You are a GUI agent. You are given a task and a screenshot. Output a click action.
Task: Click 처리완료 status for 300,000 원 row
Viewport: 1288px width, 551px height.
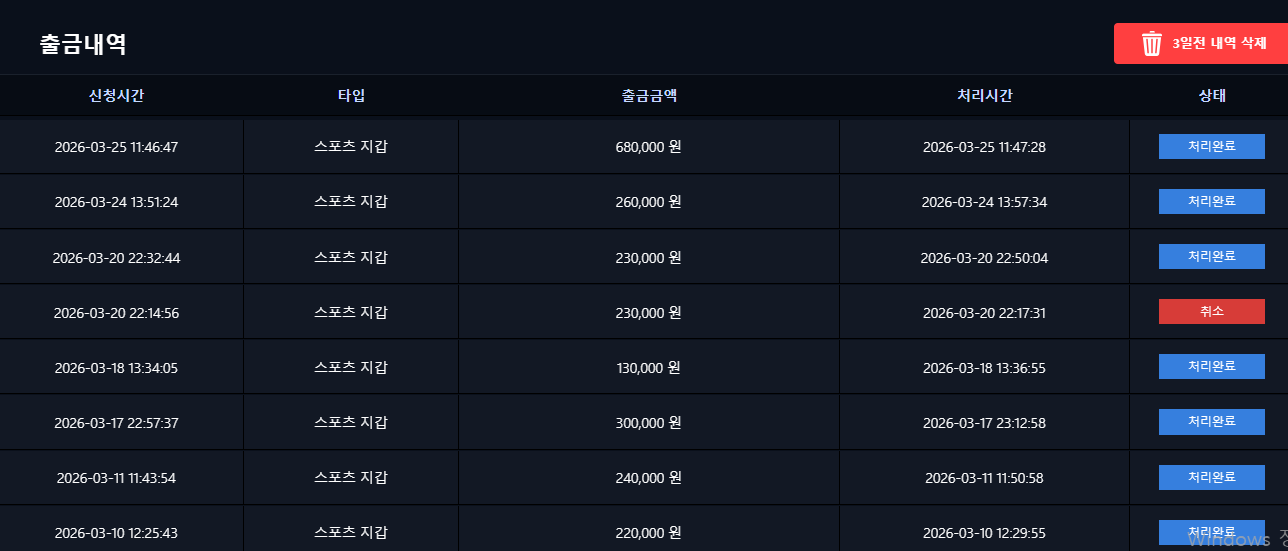(1212, 422)
